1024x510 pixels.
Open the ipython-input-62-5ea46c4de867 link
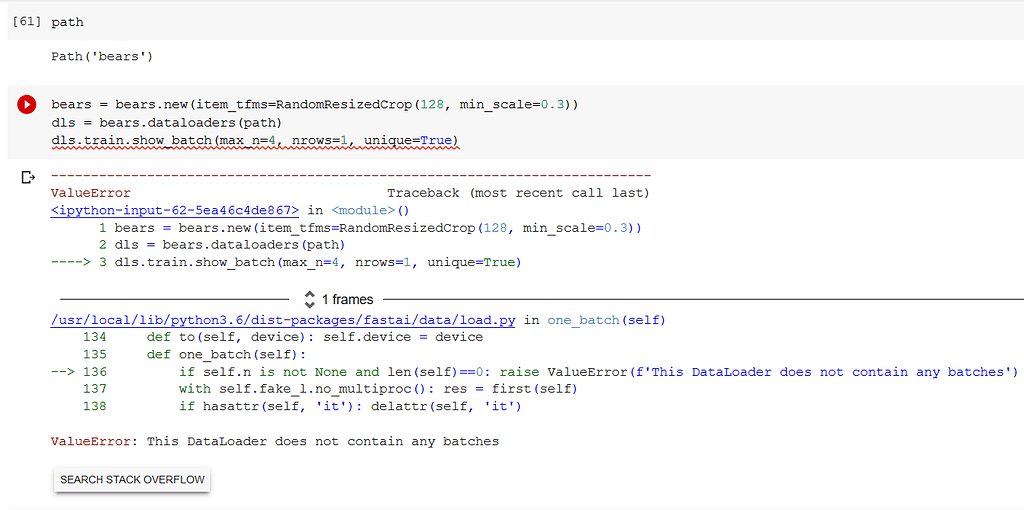[175, 210]
